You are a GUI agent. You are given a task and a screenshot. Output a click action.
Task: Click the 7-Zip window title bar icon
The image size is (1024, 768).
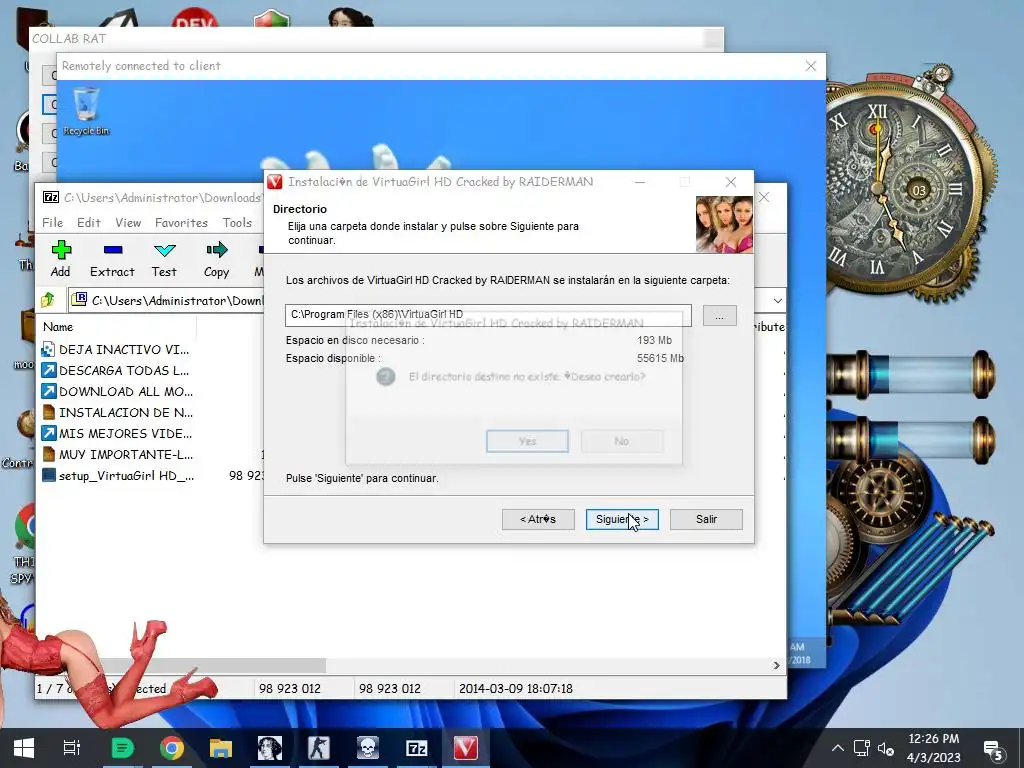(50, 197)
